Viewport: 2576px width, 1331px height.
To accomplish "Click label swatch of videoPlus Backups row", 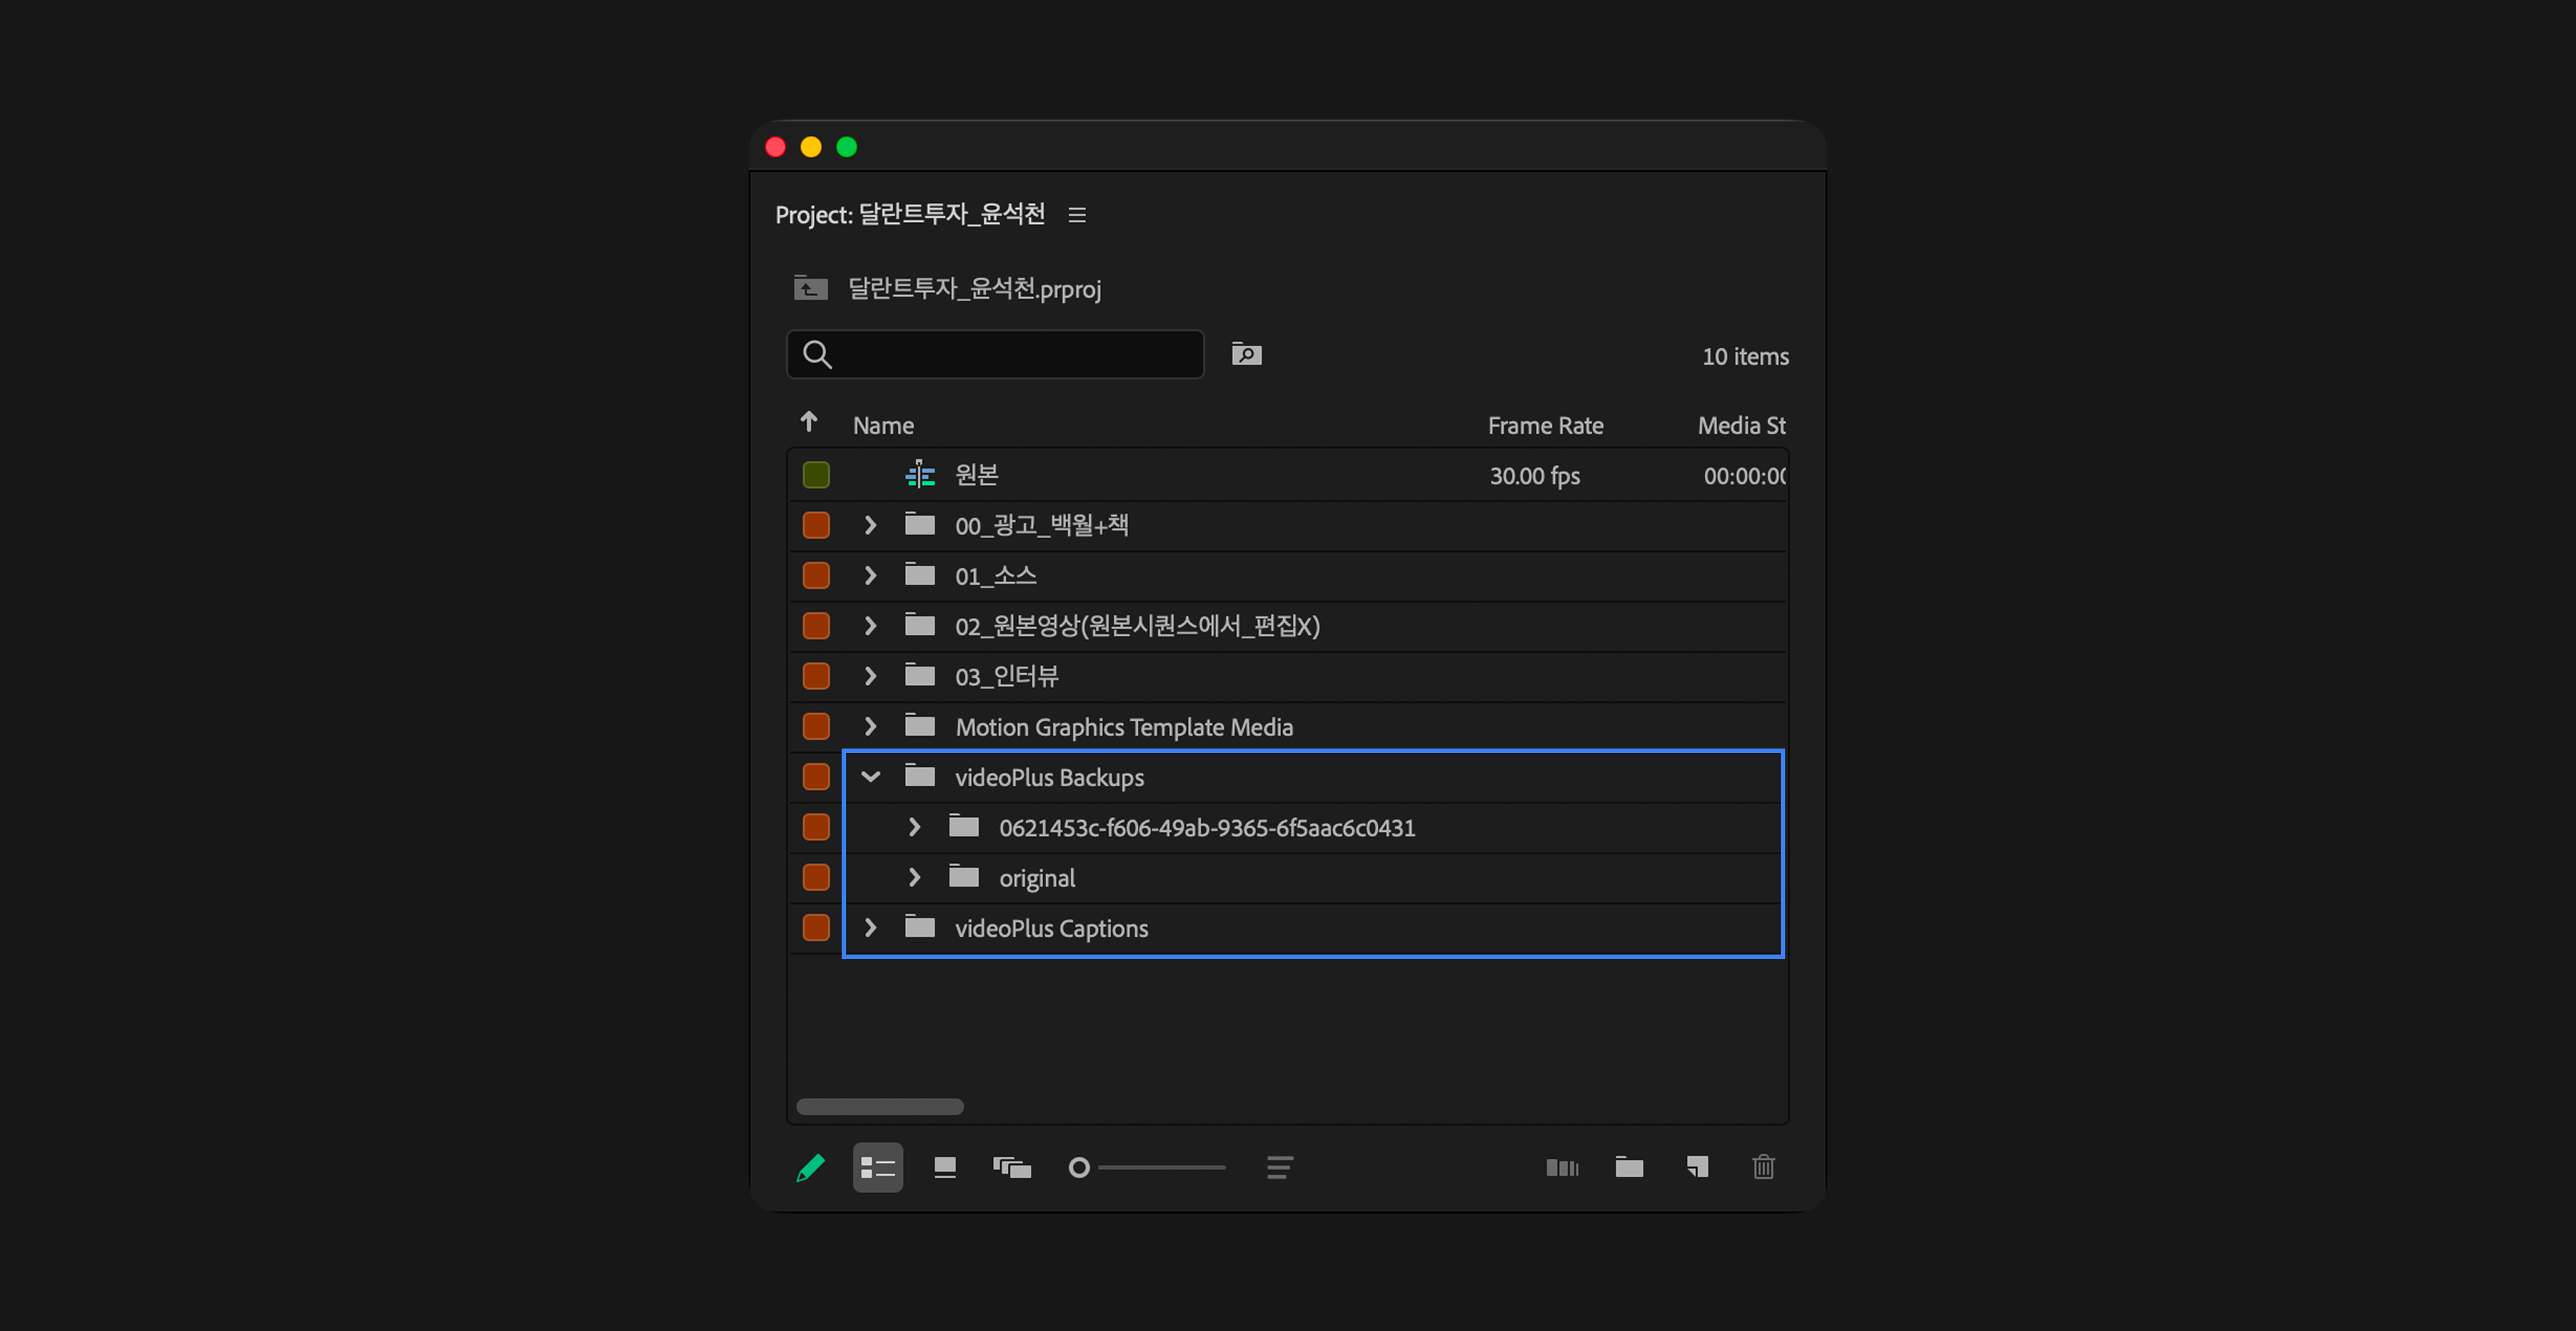I will point(816,777).
